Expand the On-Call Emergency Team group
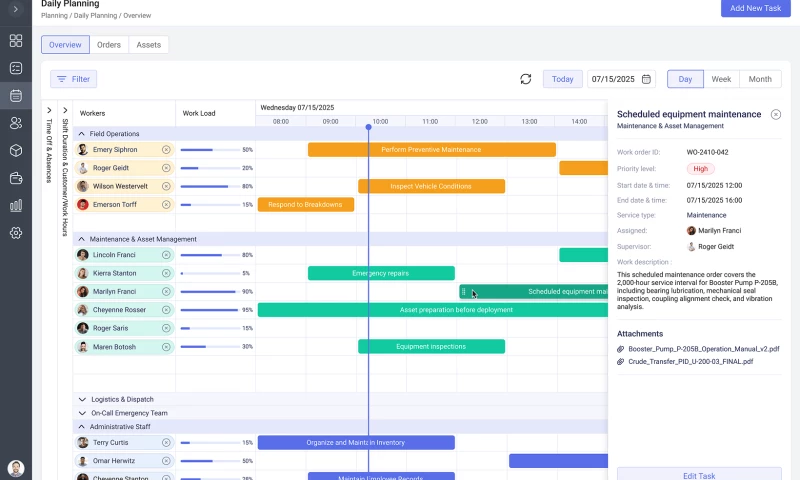Screen dimensions: 800x480 click(x=82, y=413)
